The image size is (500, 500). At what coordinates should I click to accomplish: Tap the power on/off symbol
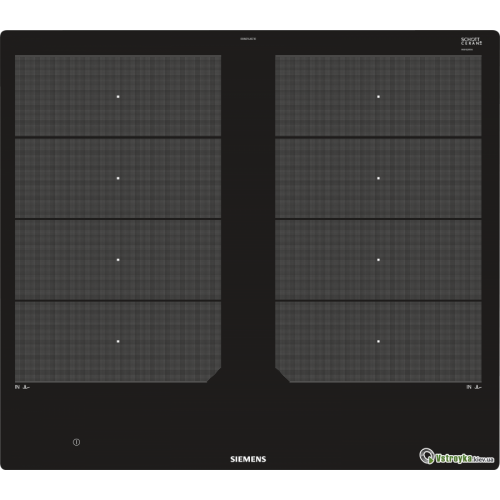76,442
